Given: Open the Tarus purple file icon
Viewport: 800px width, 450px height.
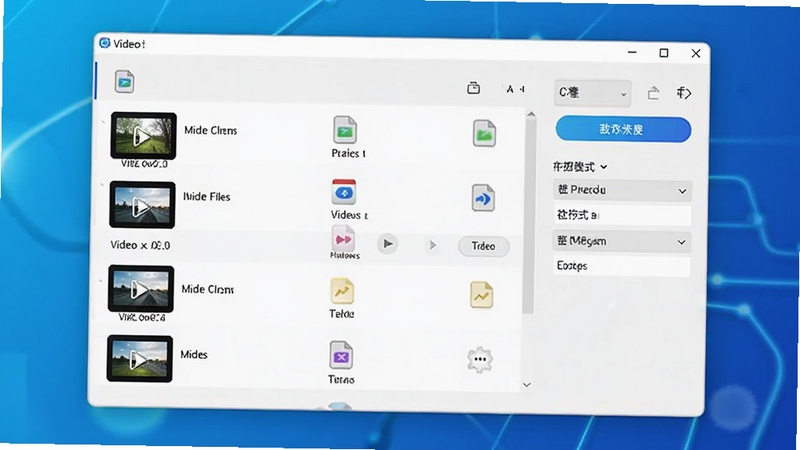Looking at the screenshot, I should tap(341, 356).
